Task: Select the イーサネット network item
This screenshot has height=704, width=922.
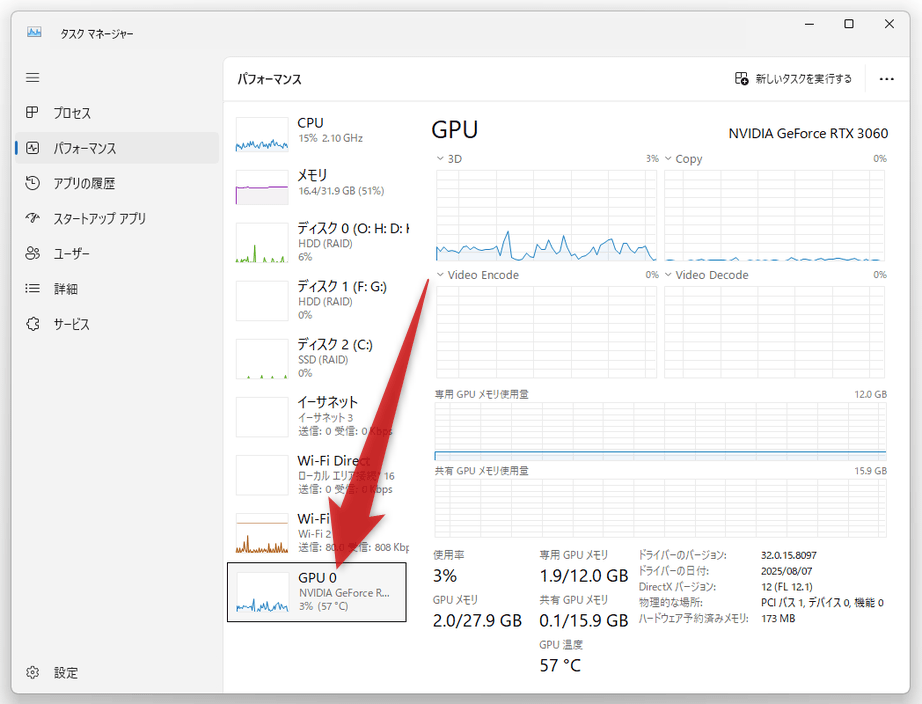Action: tap(315, 415)
